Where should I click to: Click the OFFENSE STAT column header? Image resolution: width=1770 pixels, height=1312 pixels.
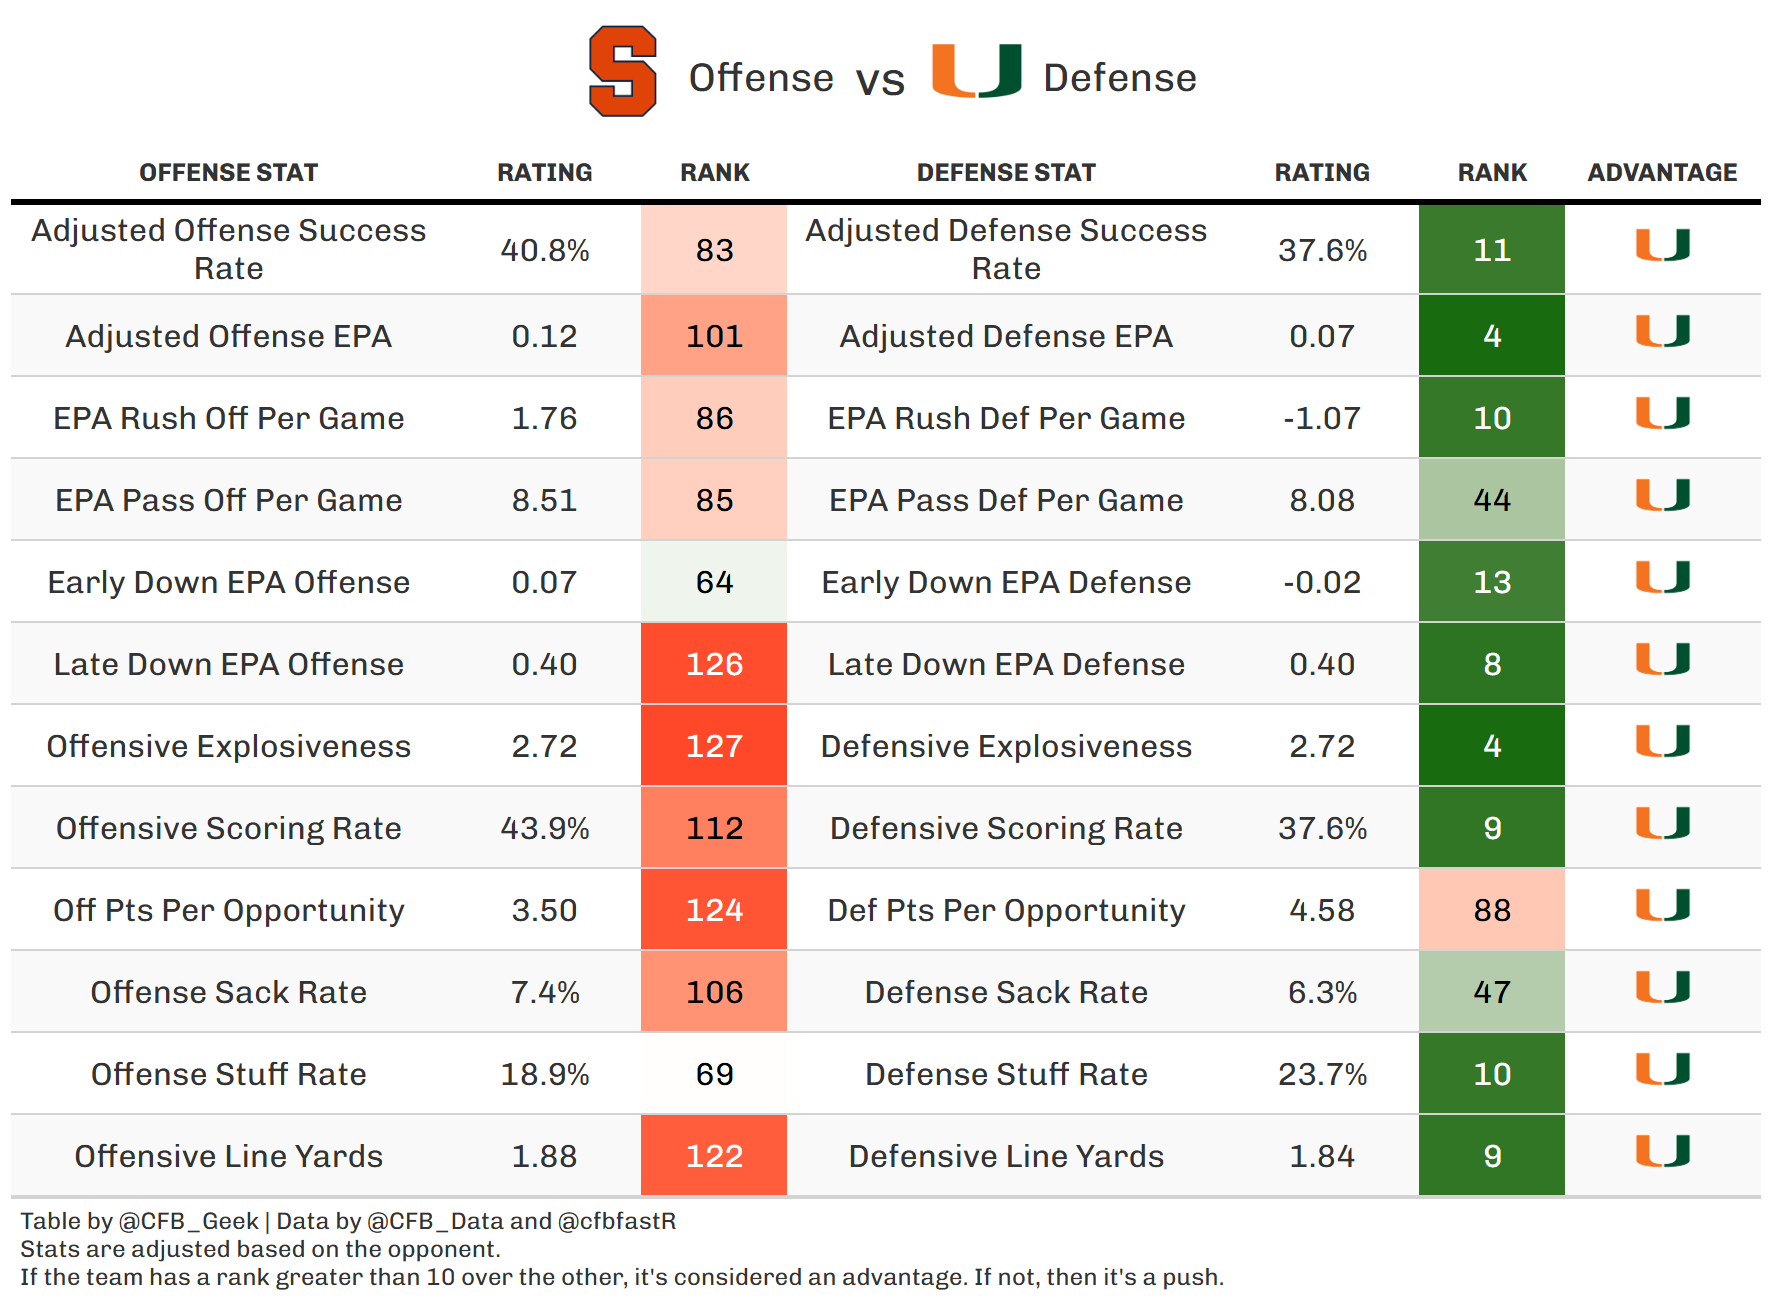(x=228, y=173)
